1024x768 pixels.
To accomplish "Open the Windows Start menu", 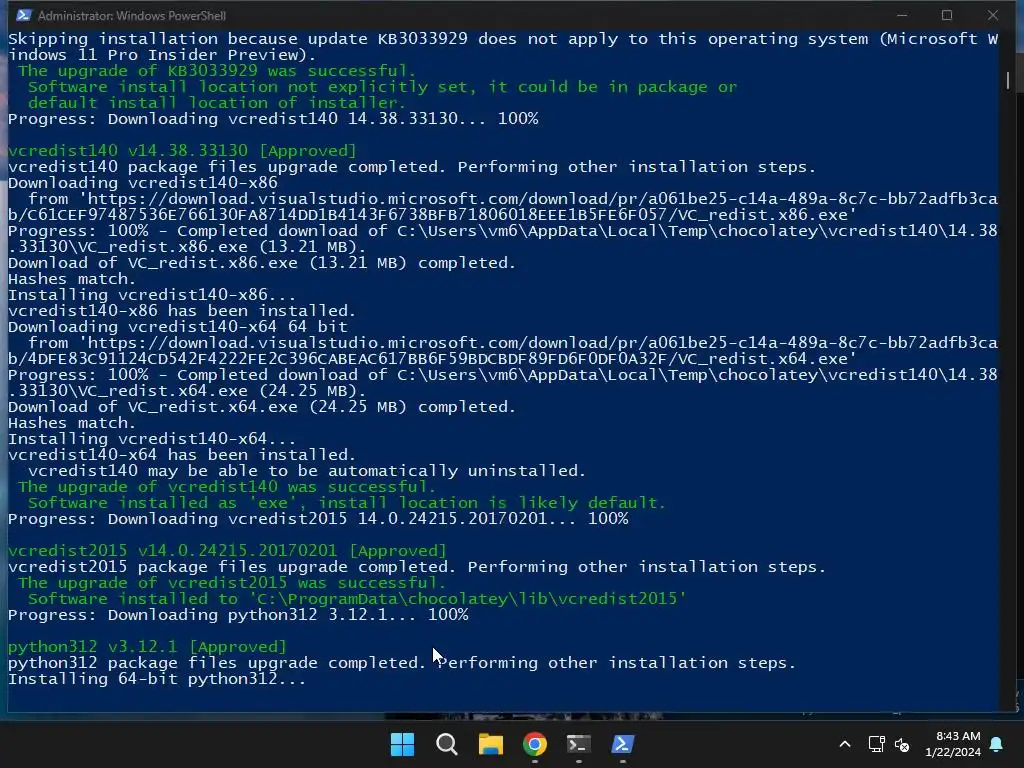I will tap(402, 744).
